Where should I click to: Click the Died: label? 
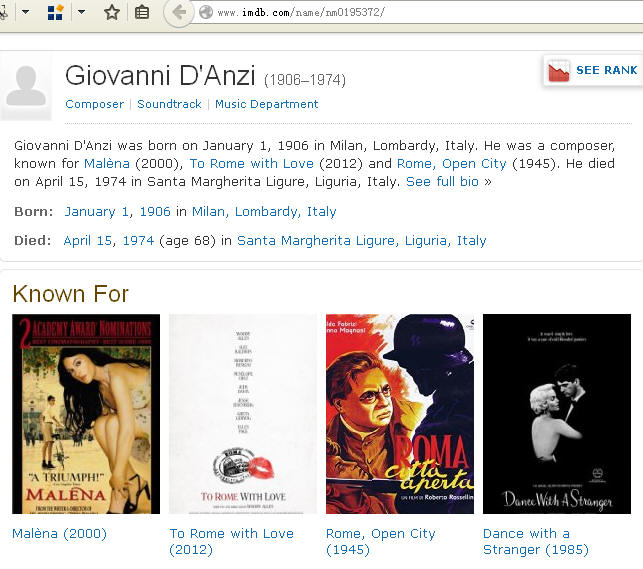pyautogui.click(x=32, y=241)
